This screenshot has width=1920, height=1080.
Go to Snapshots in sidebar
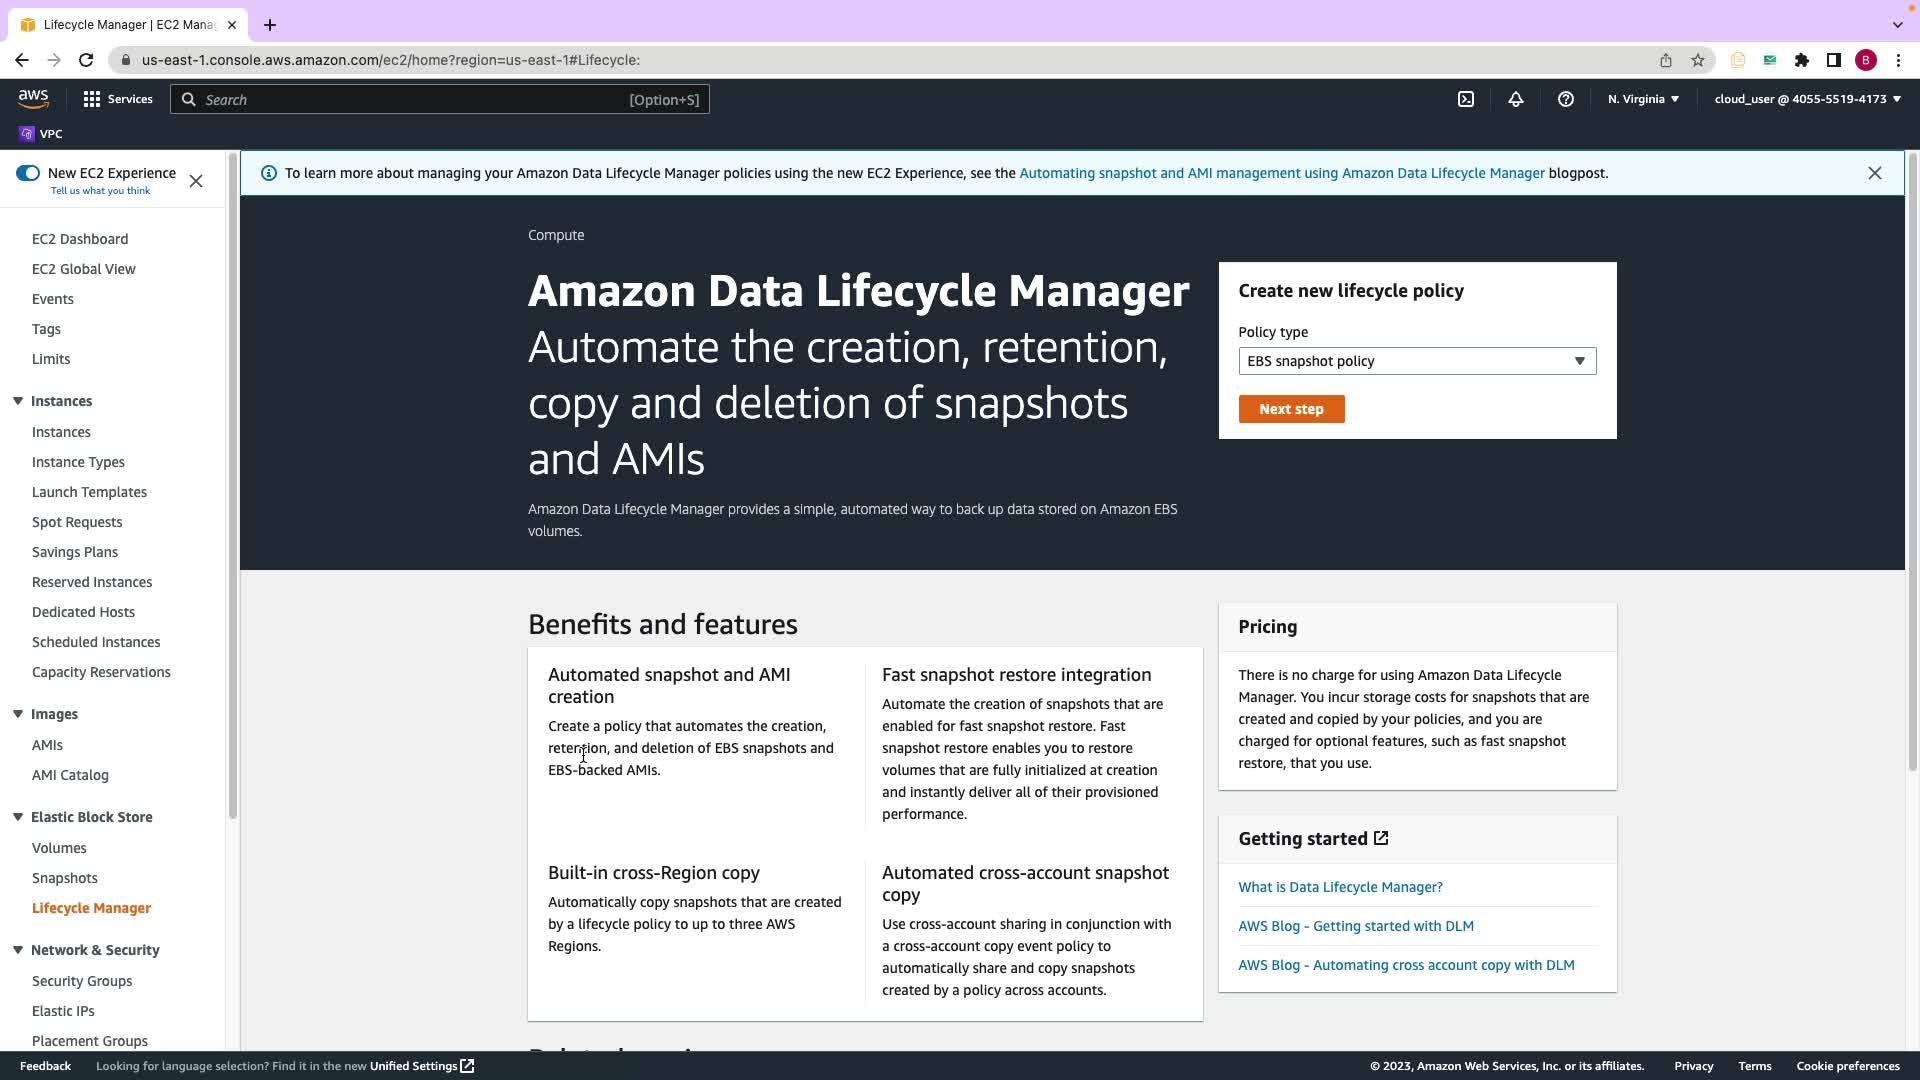pyautogui.click(x=65, y=878)
